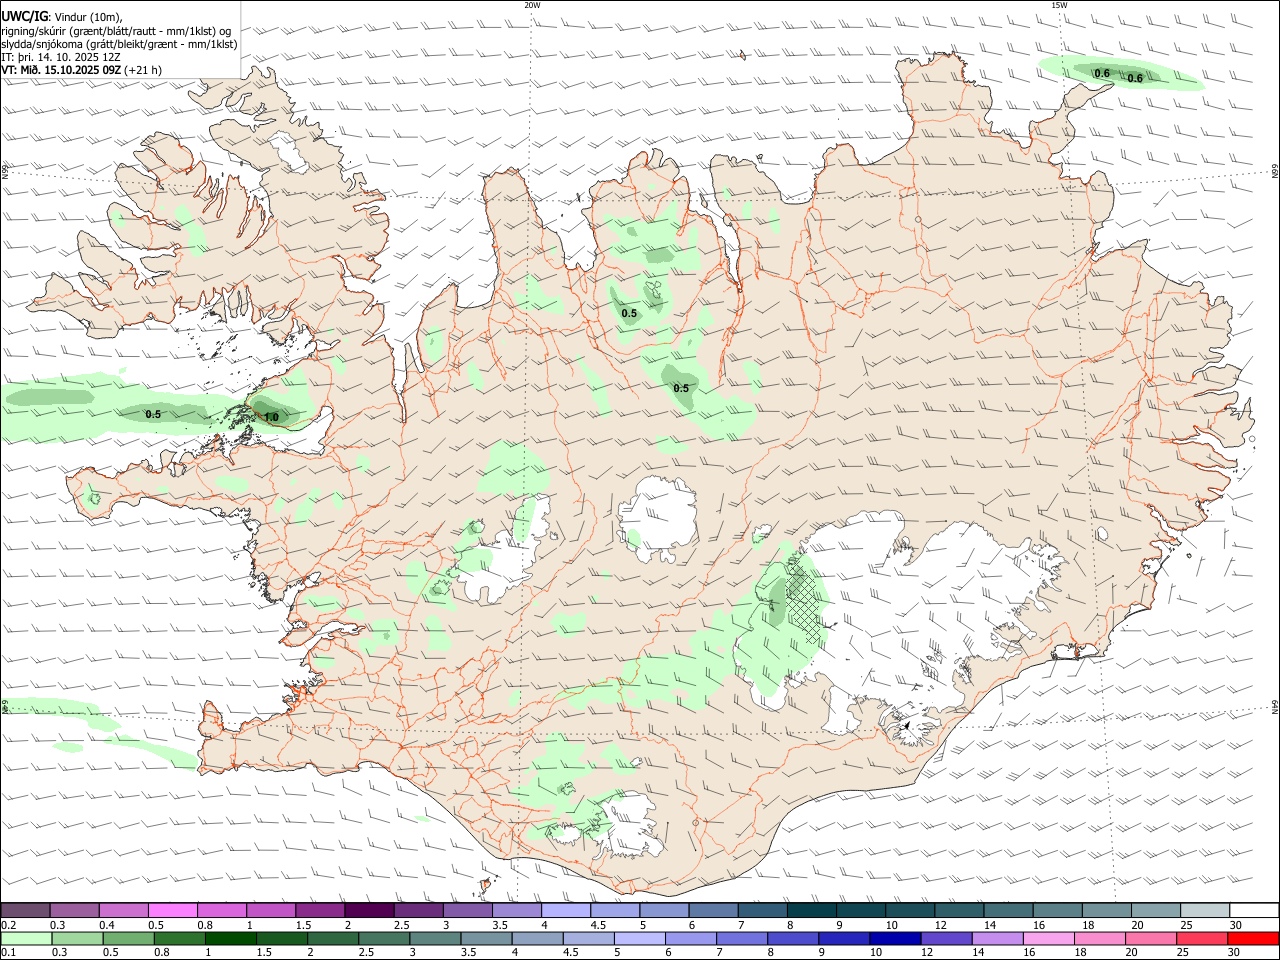Pick the bottom-row red-pink swatch at 25
The height and width of the screenshot is (960, 1280).
[x=1202, y=939]
